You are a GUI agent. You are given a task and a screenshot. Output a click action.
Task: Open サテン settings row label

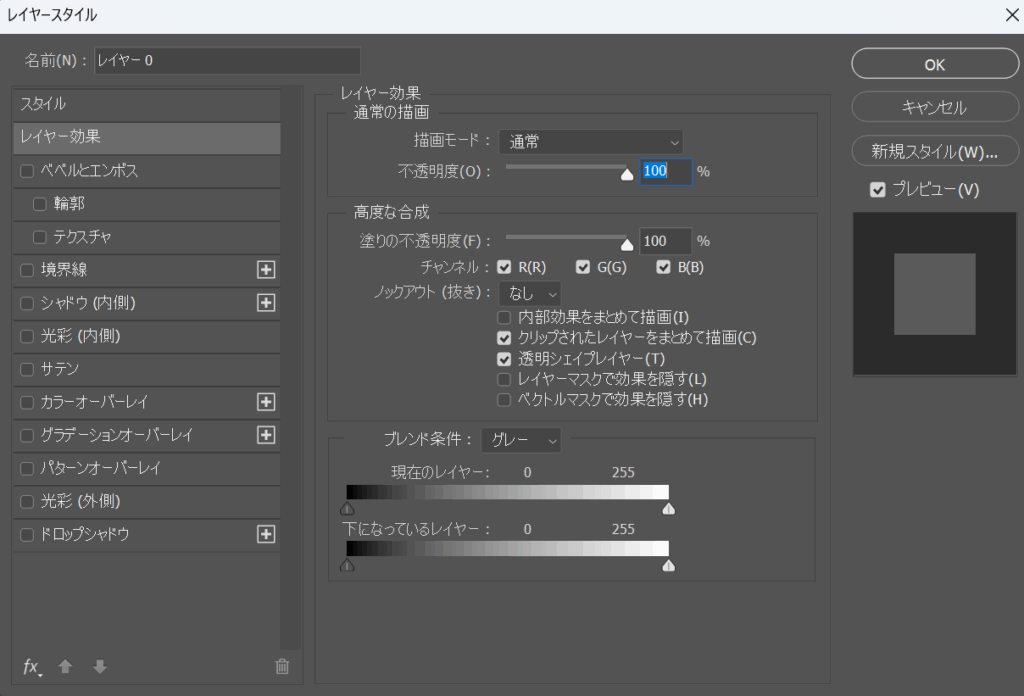tap(59, 370)
